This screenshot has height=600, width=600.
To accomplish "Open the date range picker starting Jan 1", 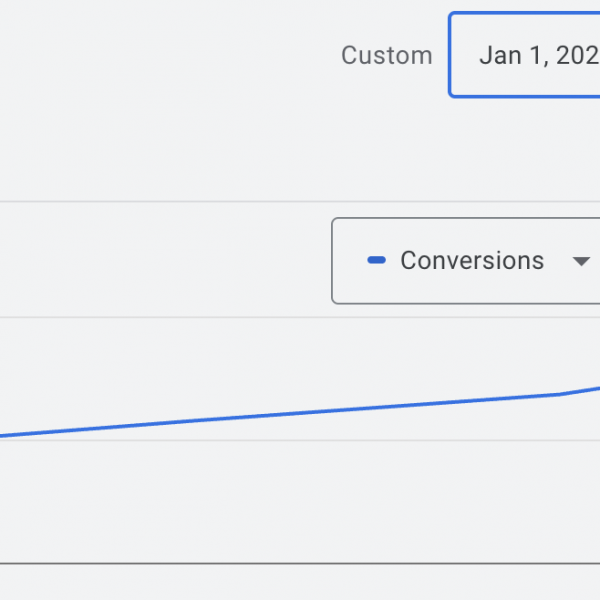I will [x=525, y=56].
